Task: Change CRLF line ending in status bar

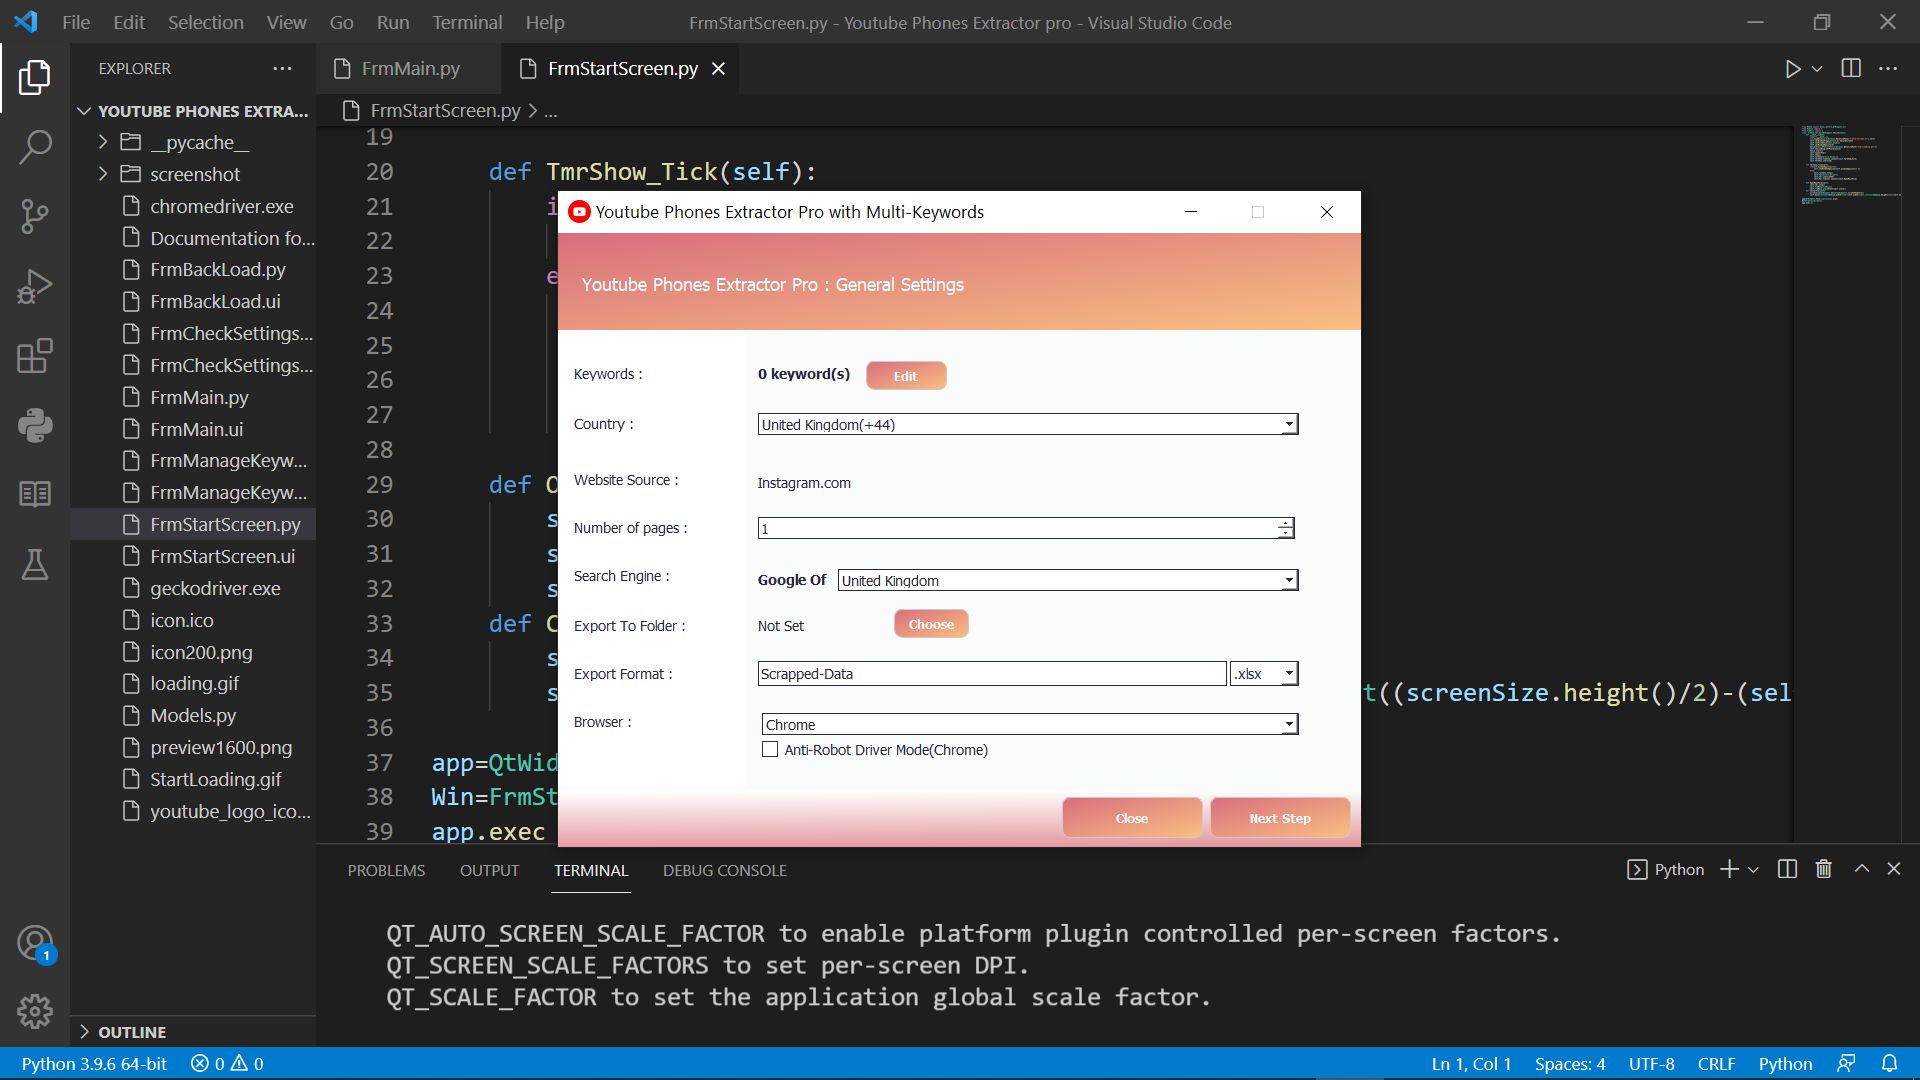Action: (x=1716, y=1063)
